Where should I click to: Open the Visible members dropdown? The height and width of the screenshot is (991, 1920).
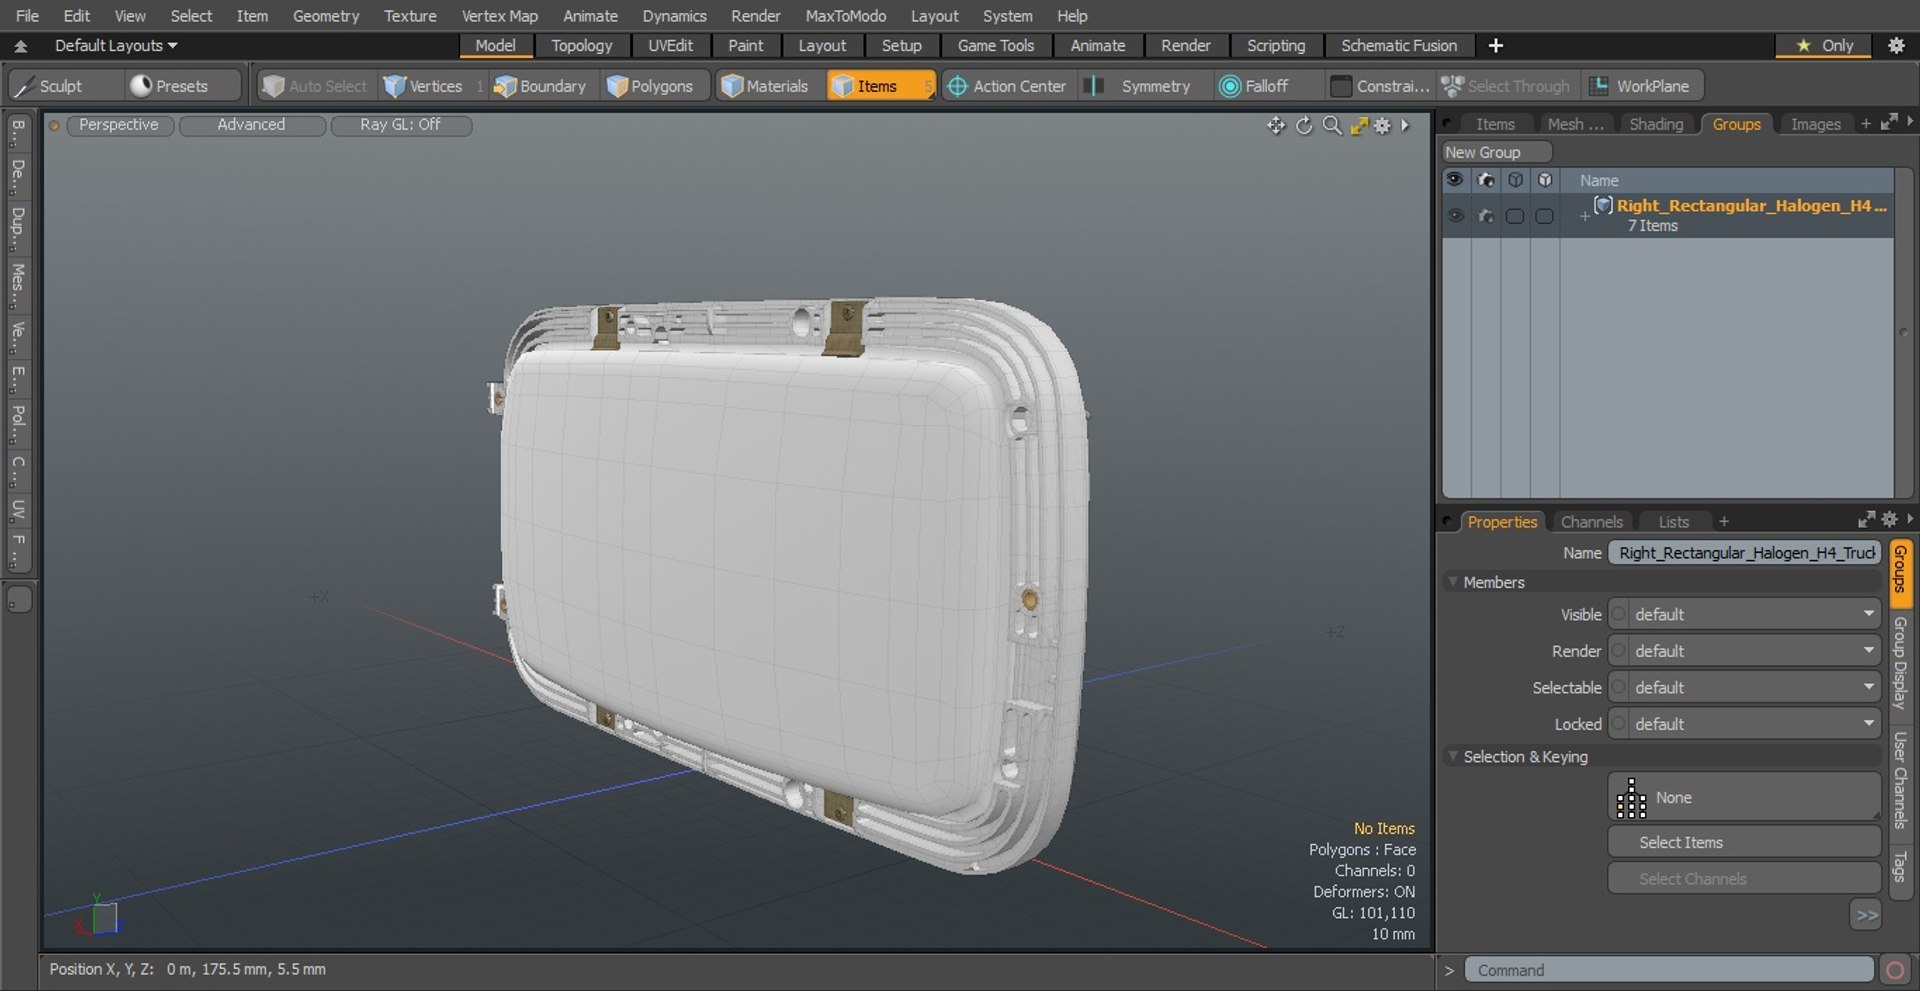pyautogui.click(x=1744, y=614)
